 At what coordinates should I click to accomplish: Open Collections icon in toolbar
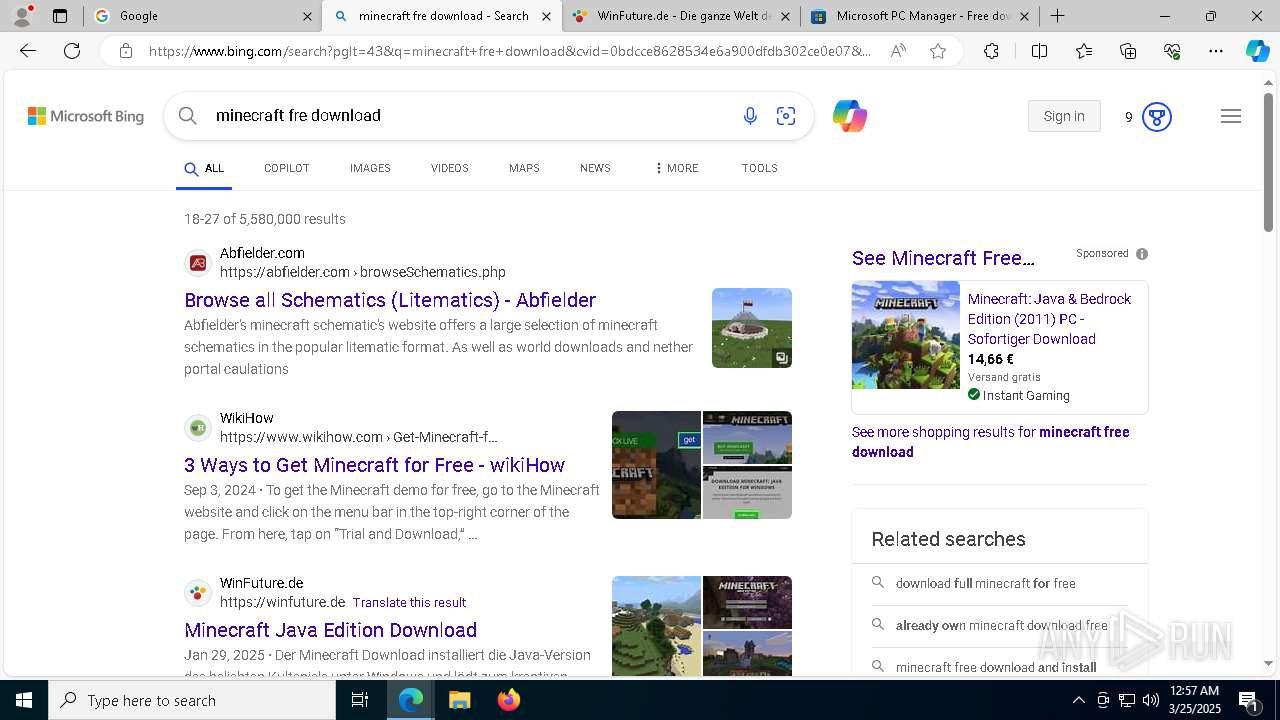[x=1128, y=51]
